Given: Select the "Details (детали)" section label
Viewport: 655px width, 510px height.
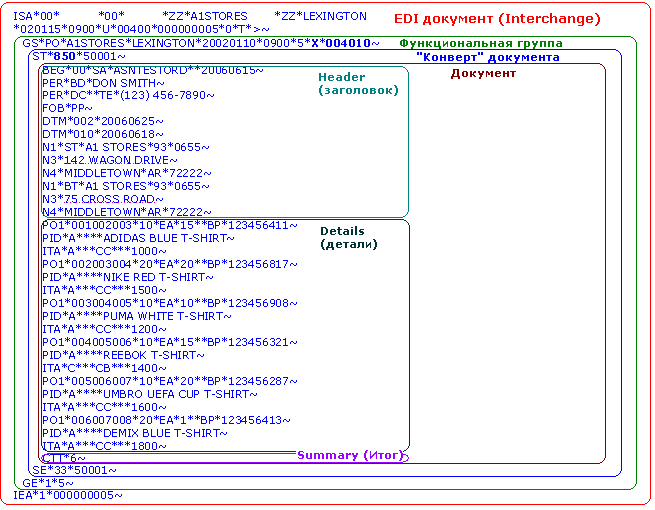Looking at the screenshot, I should click(x=348, y=238).
